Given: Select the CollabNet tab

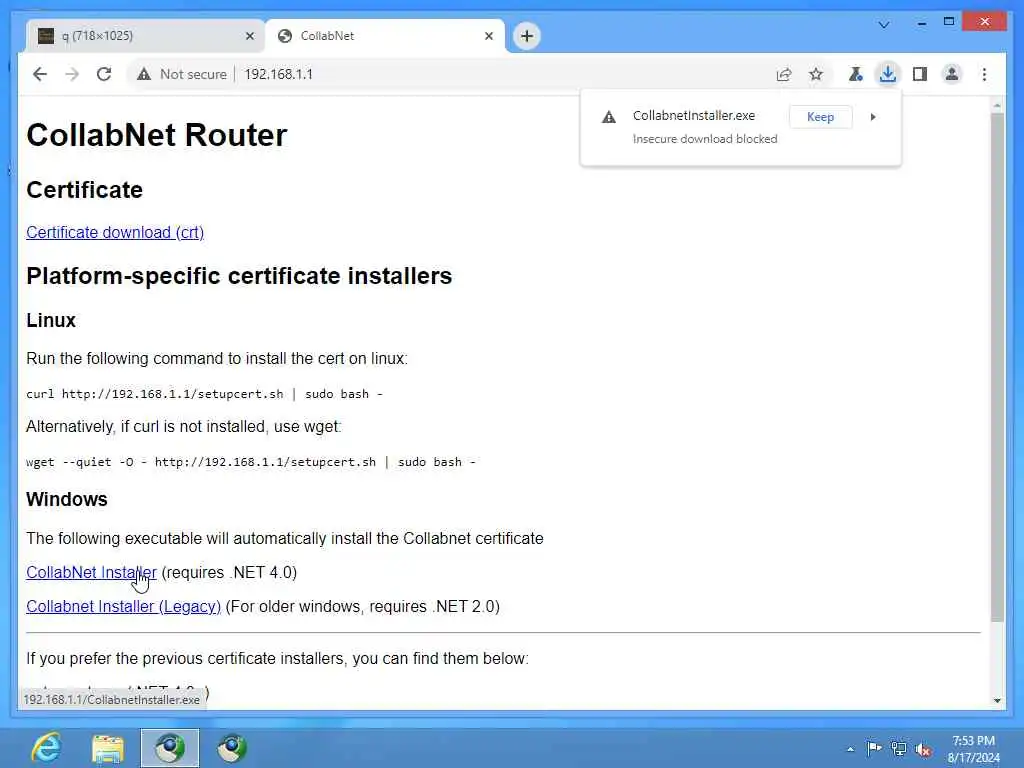Looking at the screenshot, I should click(385, 36).
